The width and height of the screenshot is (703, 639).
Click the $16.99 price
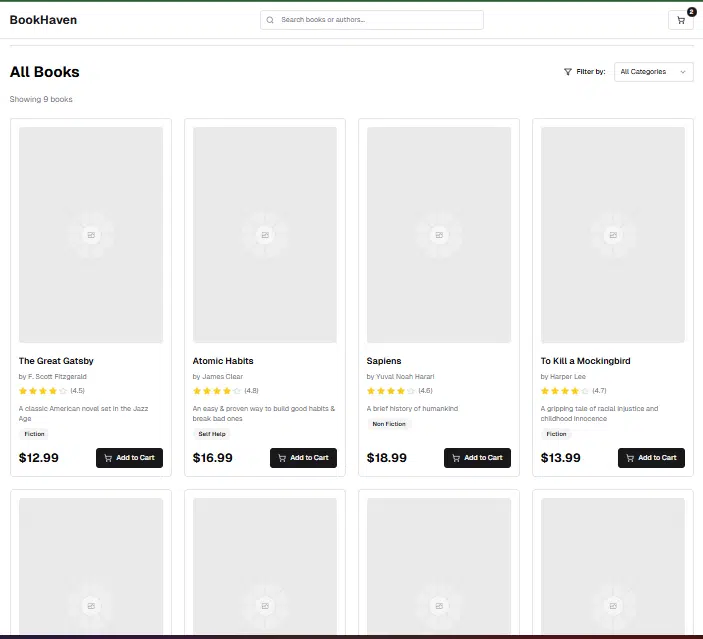(x=213, y=458)
